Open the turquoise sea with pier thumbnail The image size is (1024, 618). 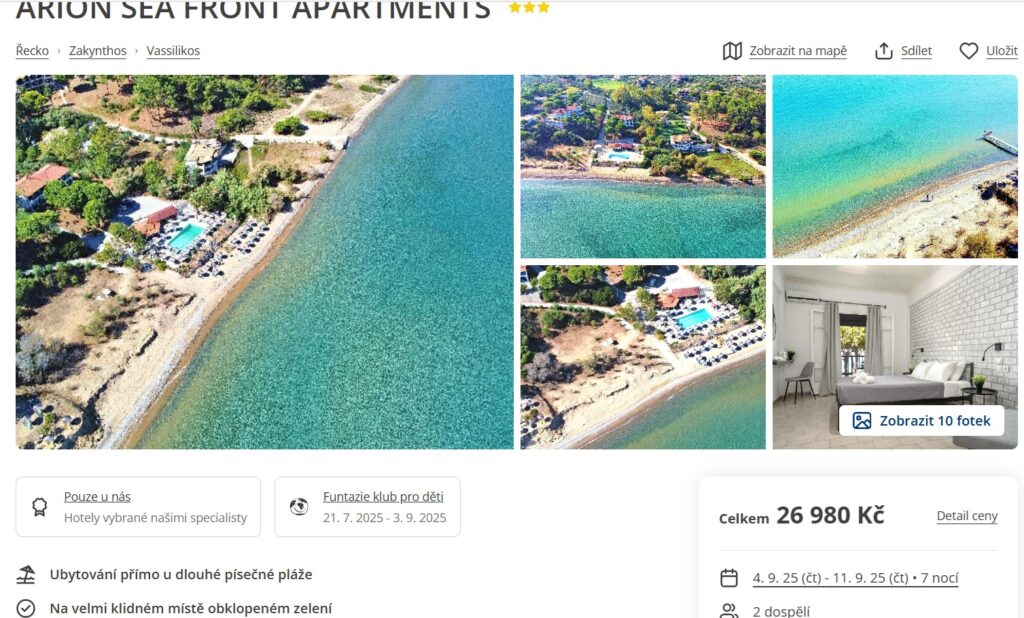(895, 167)
